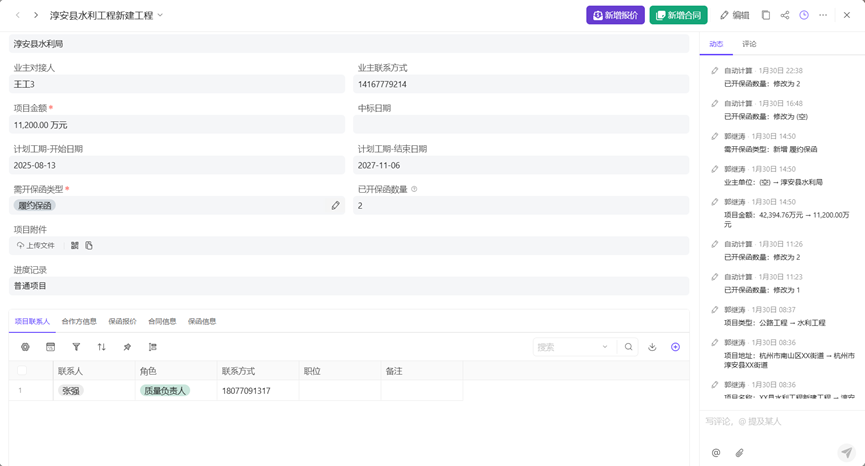The width and height of the screenshot is (865, 466).
Task: Click the download icon next to search
Action: pos(652,347)
